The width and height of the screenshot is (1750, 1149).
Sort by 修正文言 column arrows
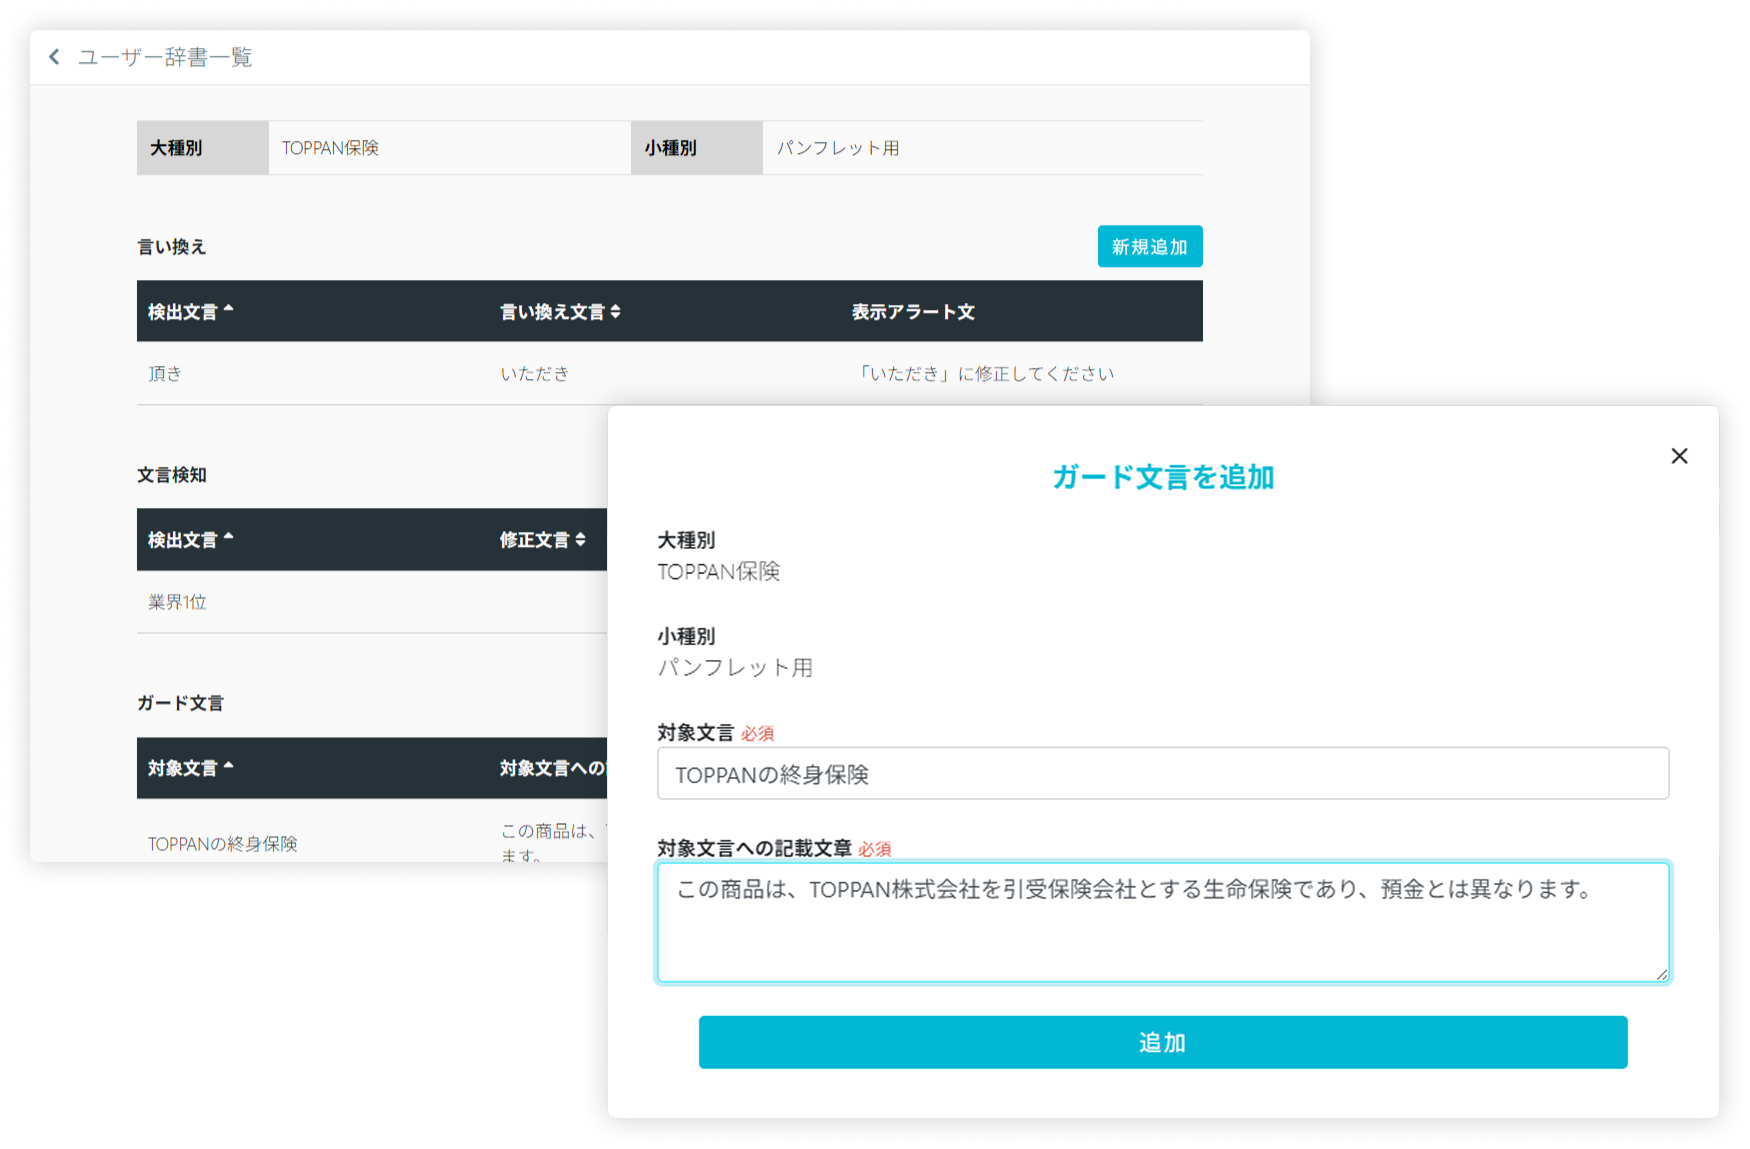coord(580,540)
